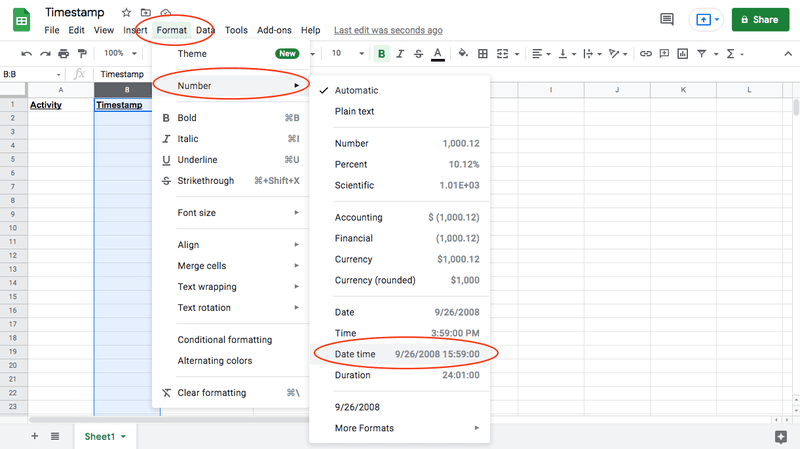Viewport: 800px width, 449px height.
Task: Expand Font size submenu
Action: click(x=231, y=213)
